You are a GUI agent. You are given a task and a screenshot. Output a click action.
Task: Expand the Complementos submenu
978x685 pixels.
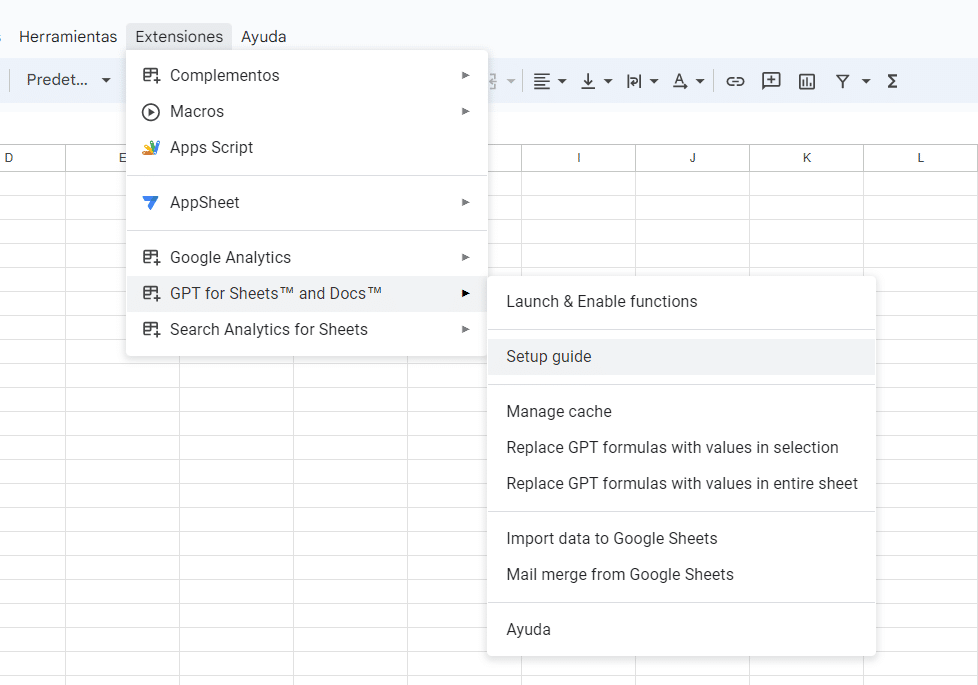coord(306,75)
